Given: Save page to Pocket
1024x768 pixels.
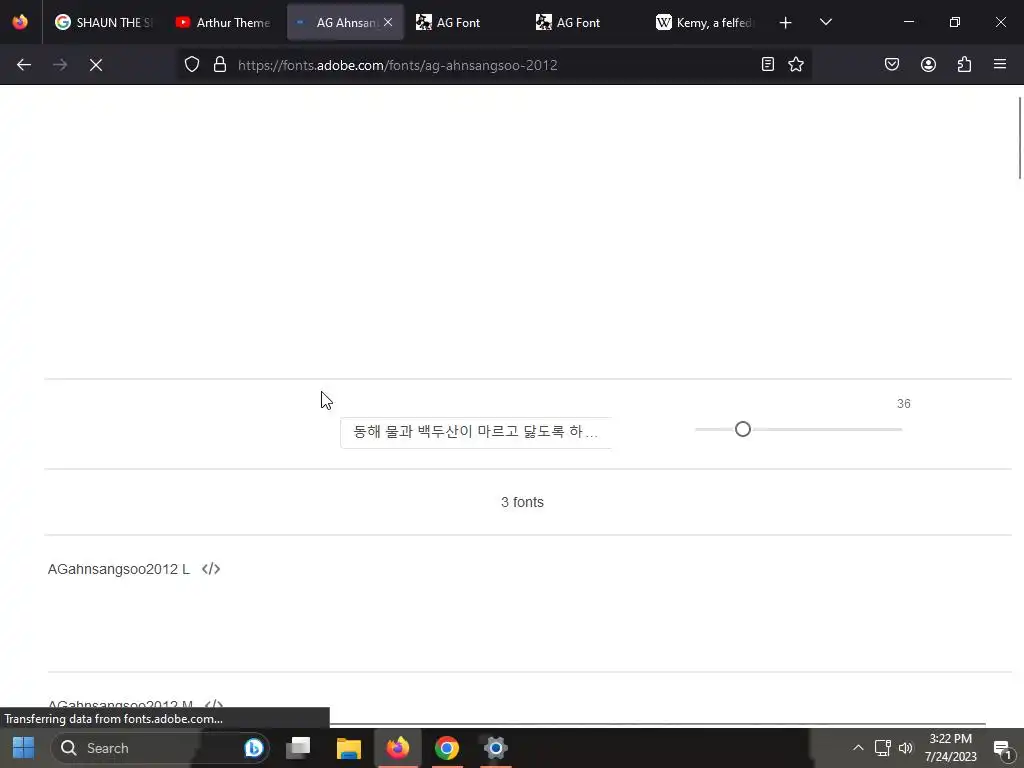Looking at the screenshot, I should (892, 64).
